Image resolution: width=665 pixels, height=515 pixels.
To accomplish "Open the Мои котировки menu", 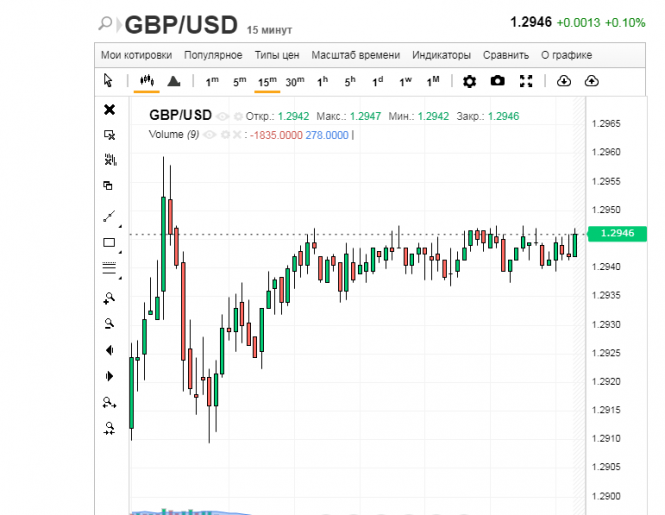I will [136, 55].
